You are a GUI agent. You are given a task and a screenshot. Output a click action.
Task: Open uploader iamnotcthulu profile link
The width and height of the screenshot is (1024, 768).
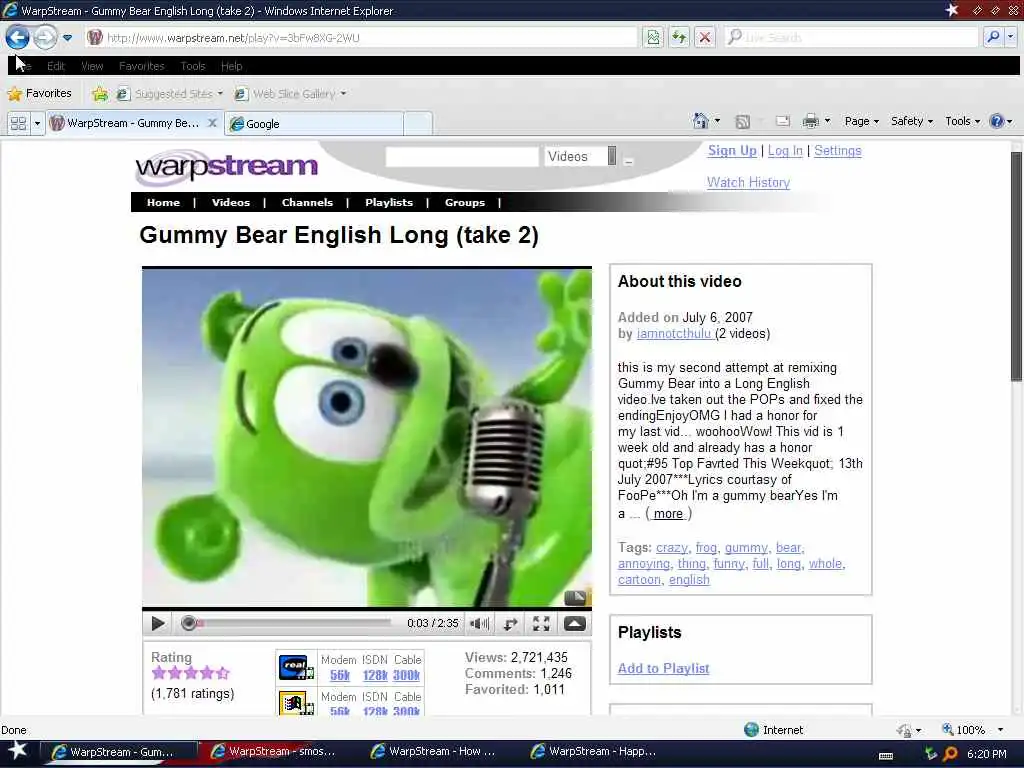coord(674,334)
